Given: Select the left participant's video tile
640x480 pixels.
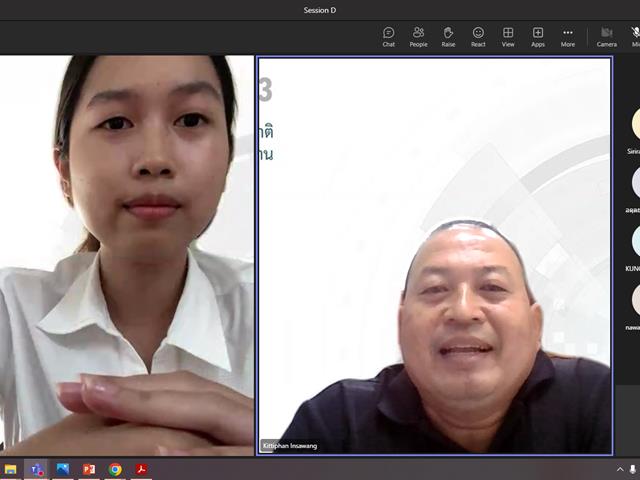Looking at the screenshot, I should 127,256.
